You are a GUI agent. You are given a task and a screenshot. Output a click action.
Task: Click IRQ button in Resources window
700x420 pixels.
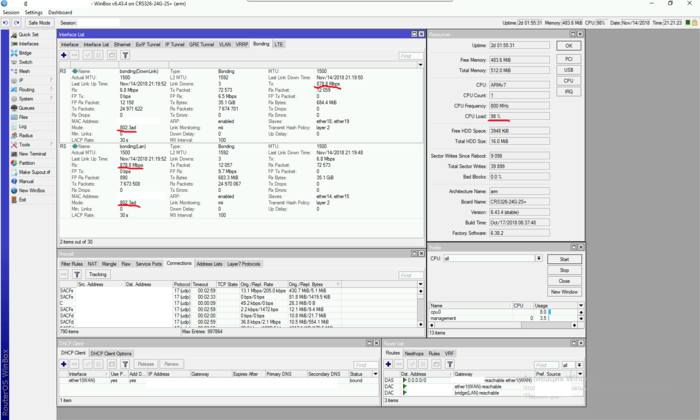pos(568,91)
